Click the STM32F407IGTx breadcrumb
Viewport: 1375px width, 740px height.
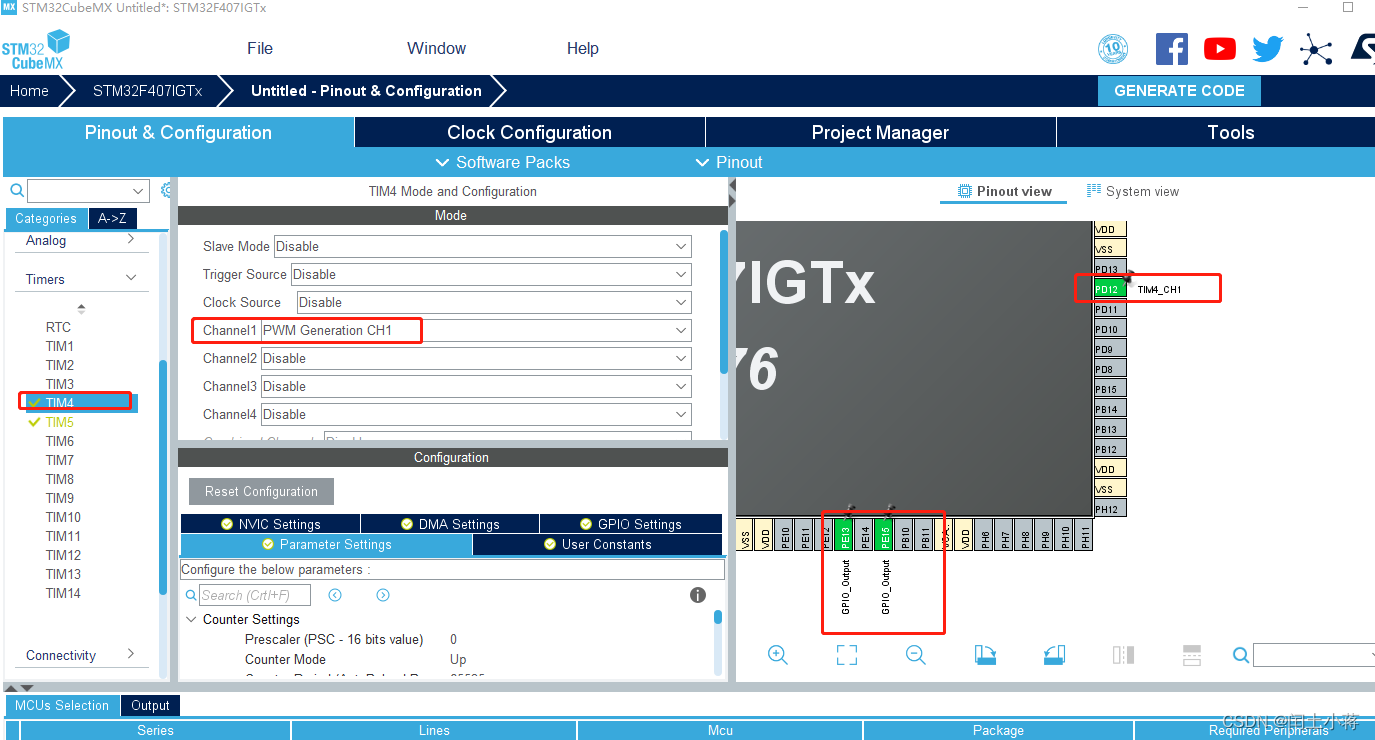click(147, 90)
